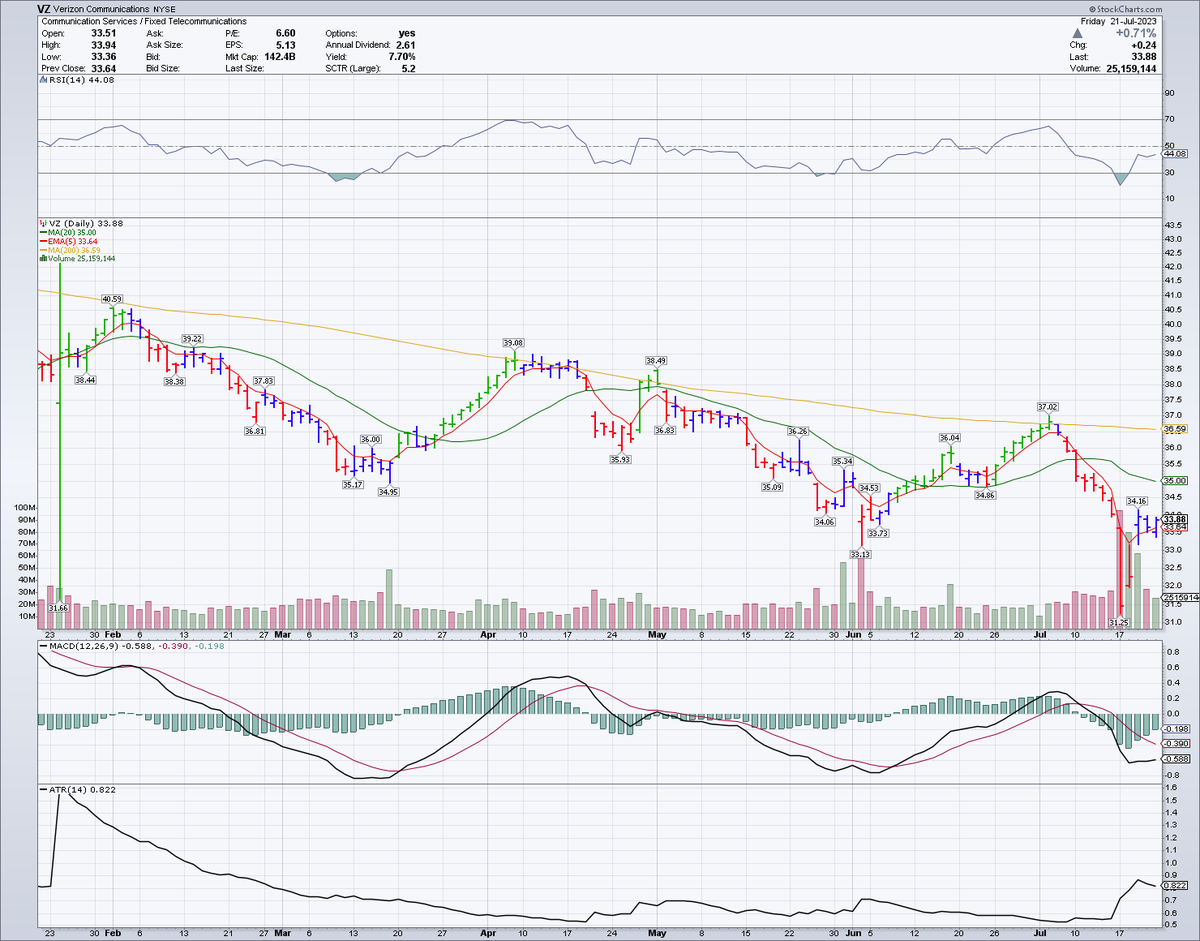
Task: Click the -0.390 MACD signal axis value
Action: click(1176, 744)
